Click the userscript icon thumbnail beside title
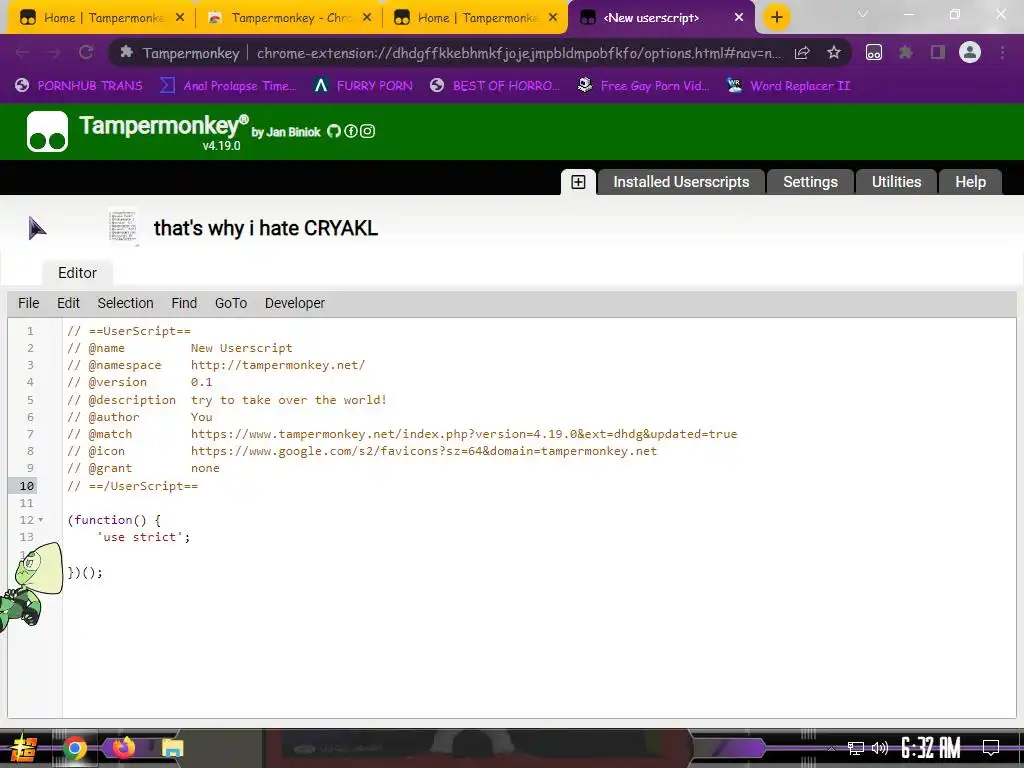 click(123, 227)
